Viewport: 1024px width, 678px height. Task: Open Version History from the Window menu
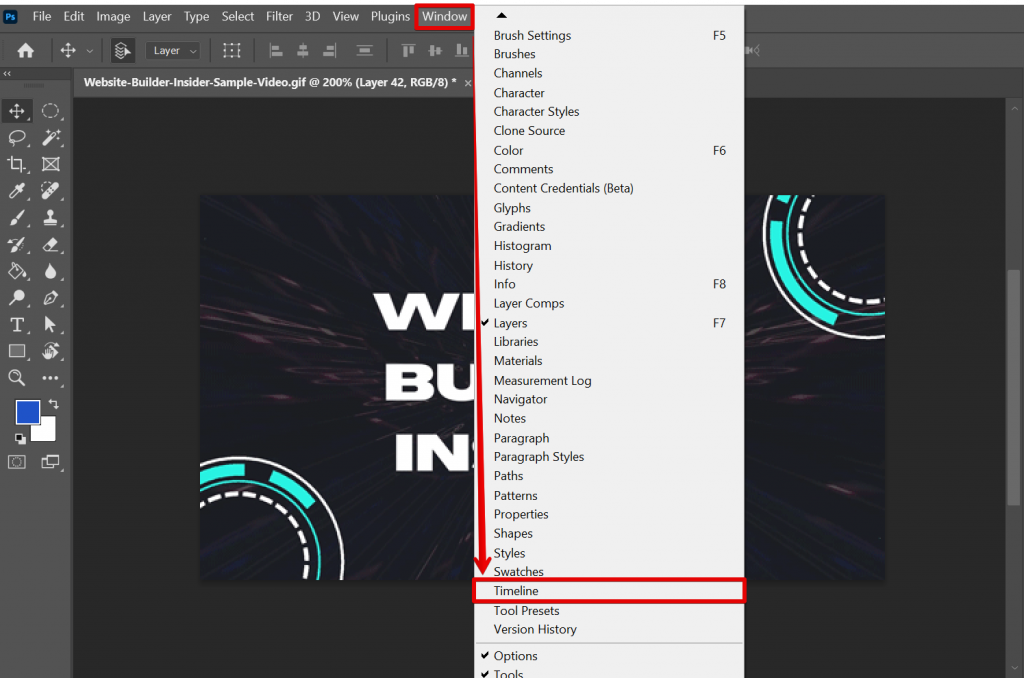coord(535,629)
